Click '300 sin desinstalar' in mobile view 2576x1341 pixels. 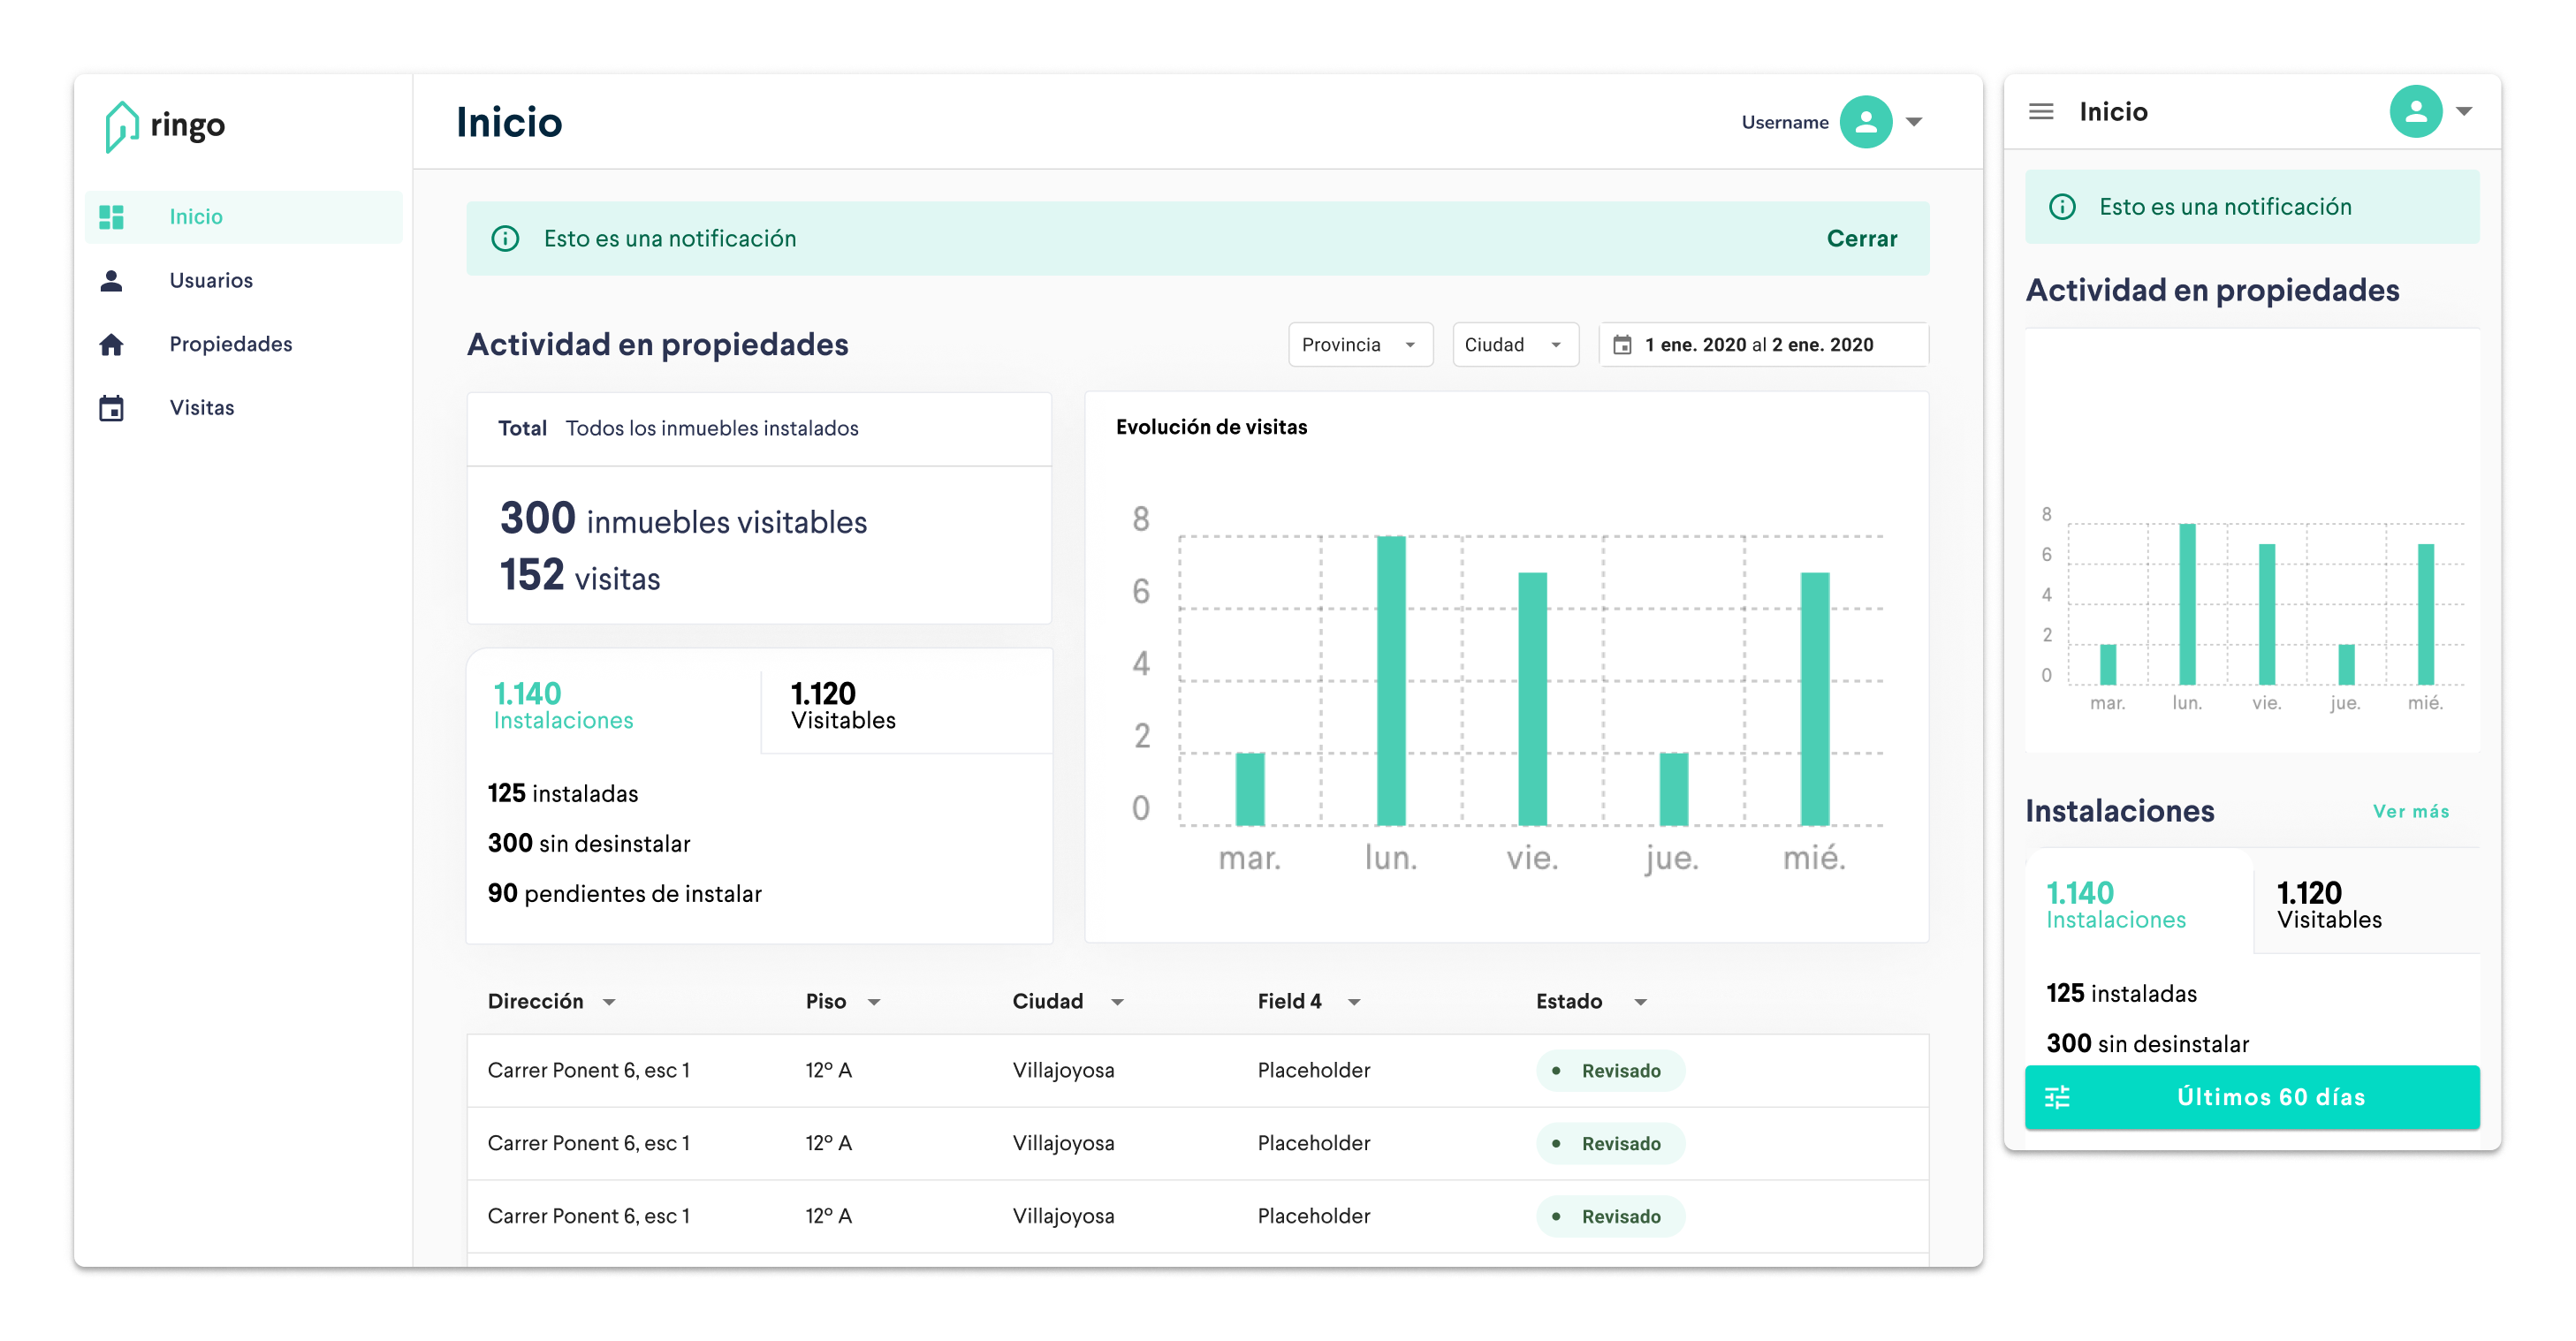[x=2147, y=1044]
